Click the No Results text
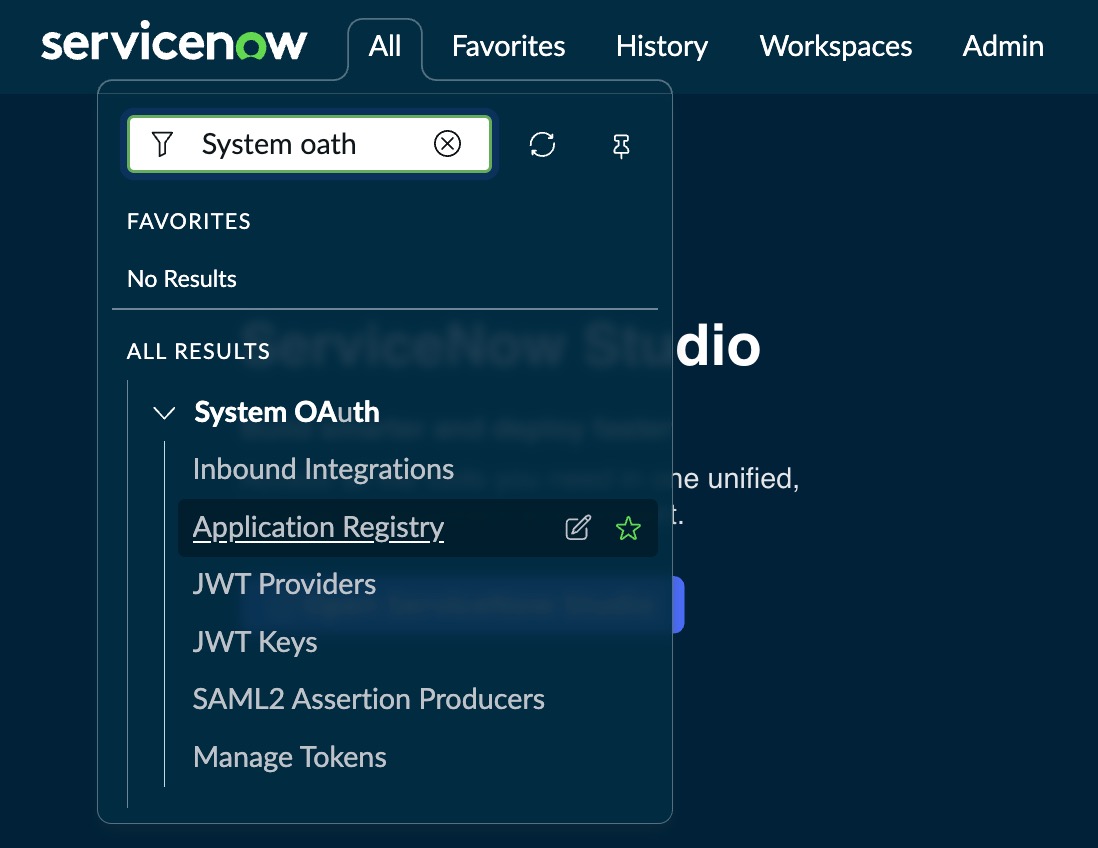This screenshot has height=848, width=1098. [181, 279]
